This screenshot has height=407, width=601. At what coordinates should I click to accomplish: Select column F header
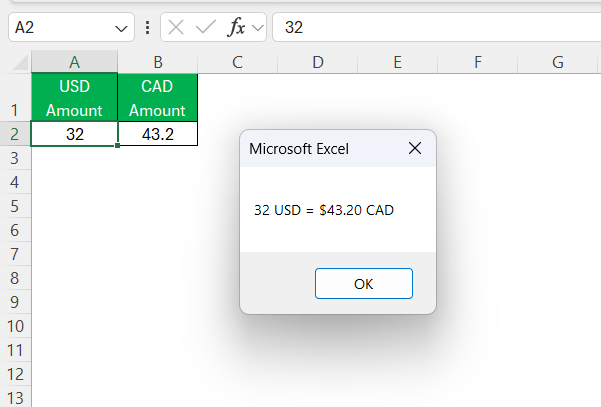tap(478, 62)
